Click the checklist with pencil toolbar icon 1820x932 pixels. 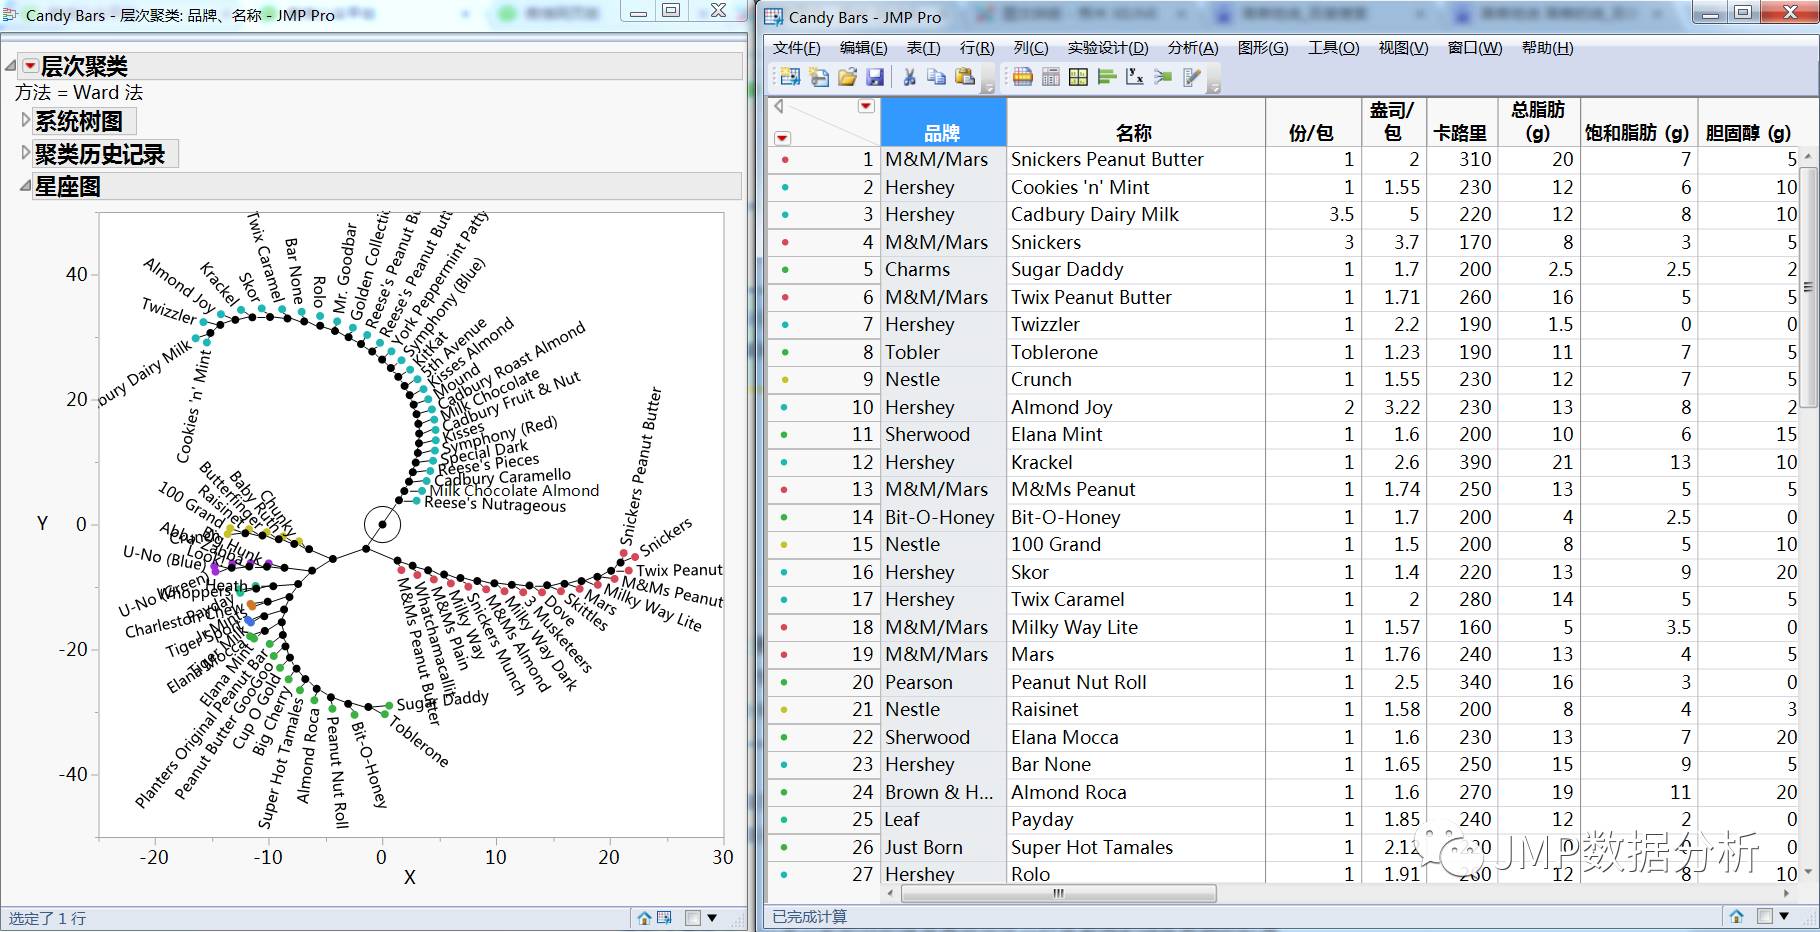pyautogui.click(x=1191, y=77)
